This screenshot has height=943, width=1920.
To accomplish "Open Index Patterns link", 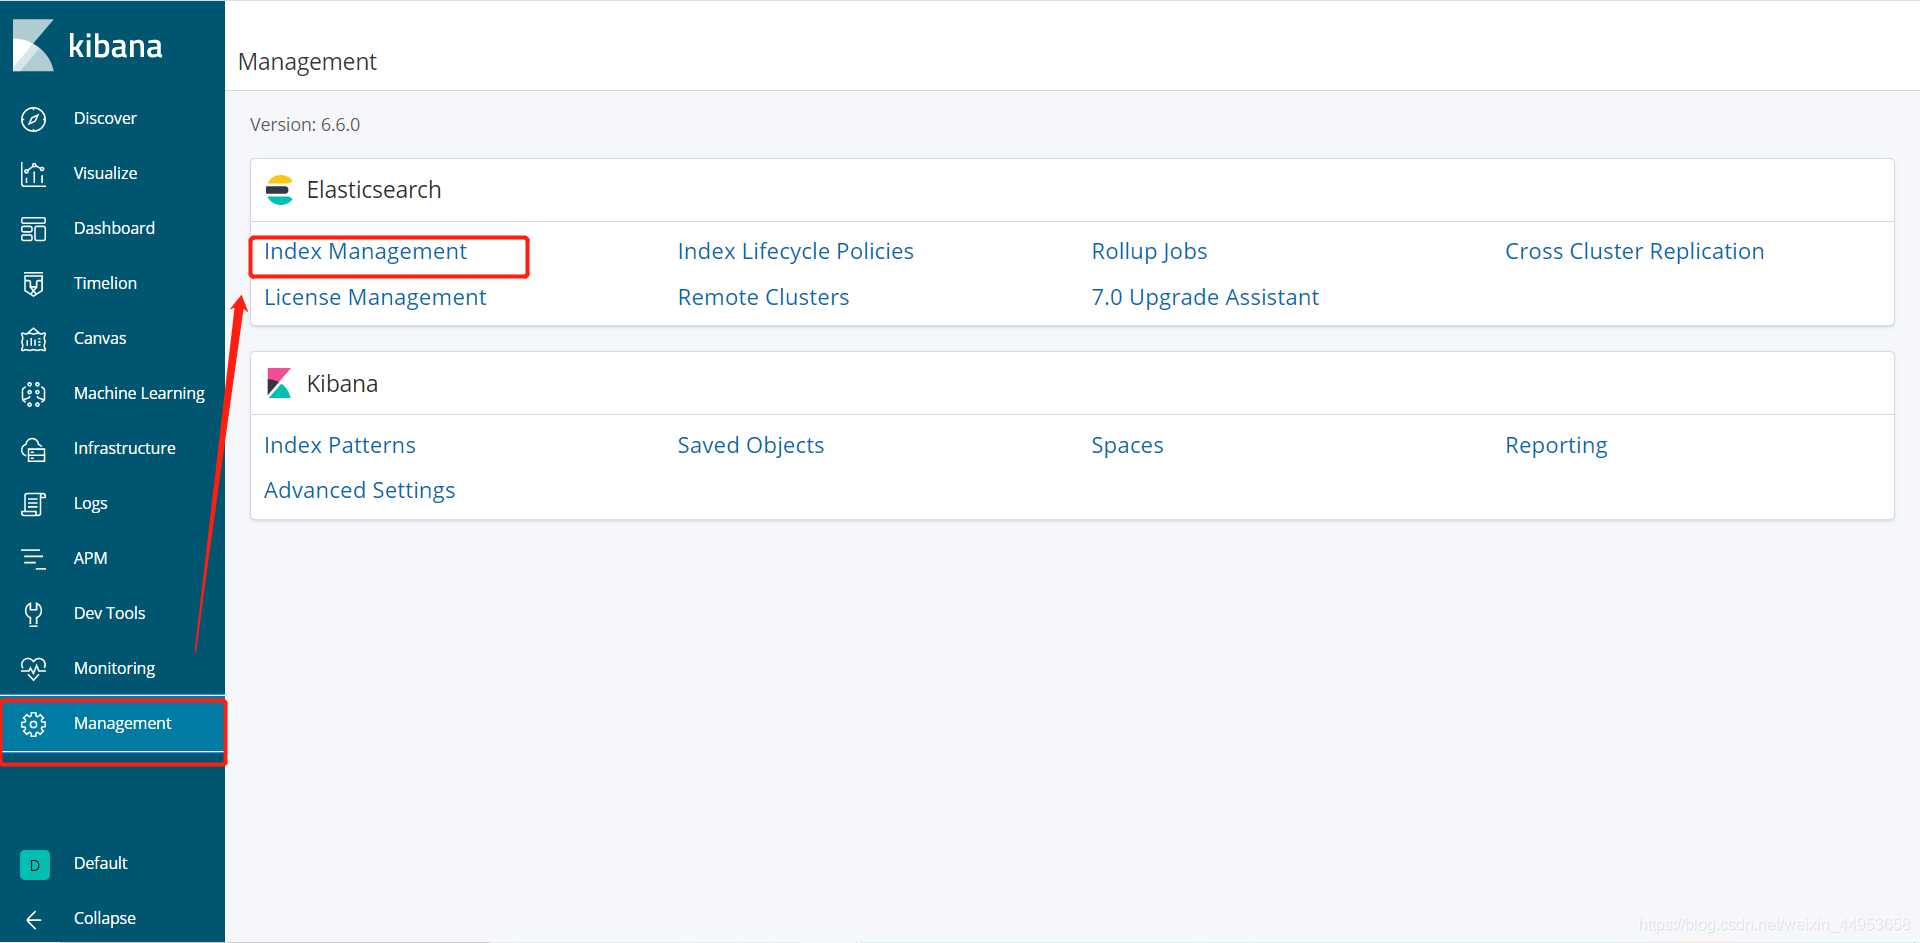I will [x=340, y=446].
